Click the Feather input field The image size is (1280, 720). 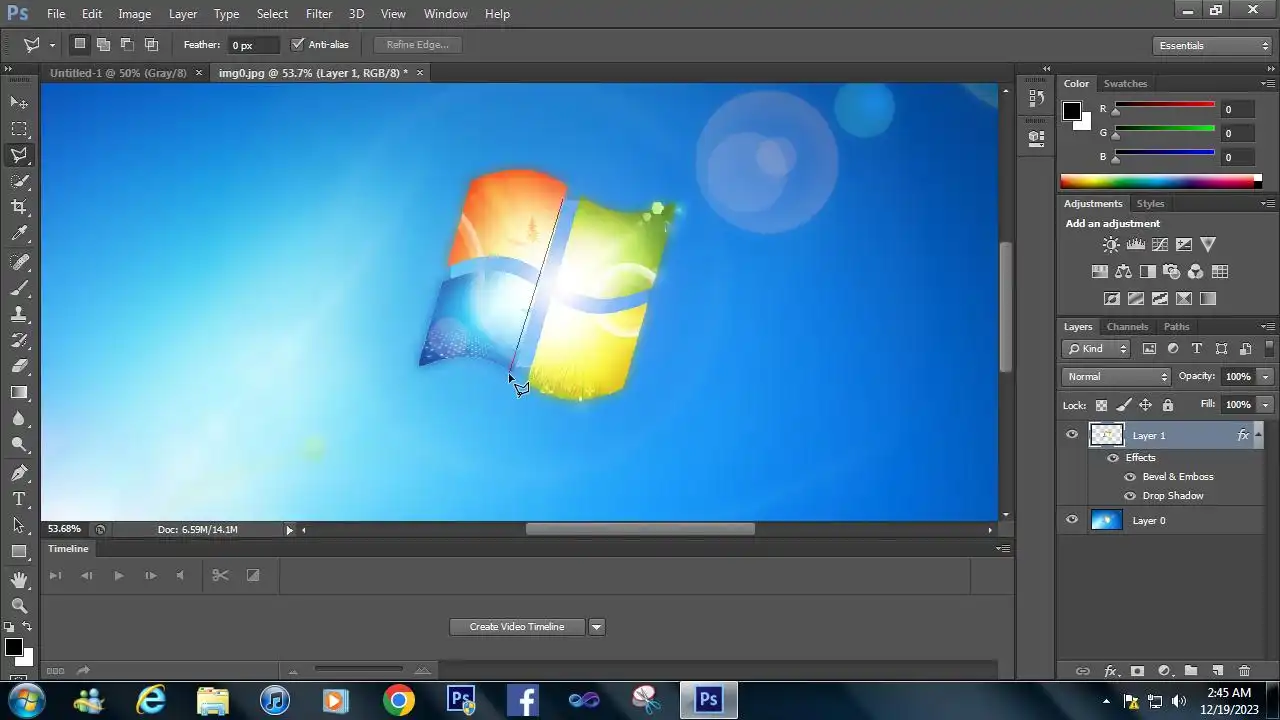pos(254,45)
